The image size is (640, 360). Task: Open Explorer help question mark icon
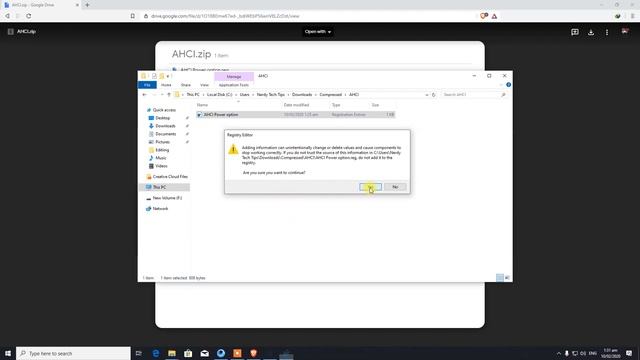tap(509, 85)
